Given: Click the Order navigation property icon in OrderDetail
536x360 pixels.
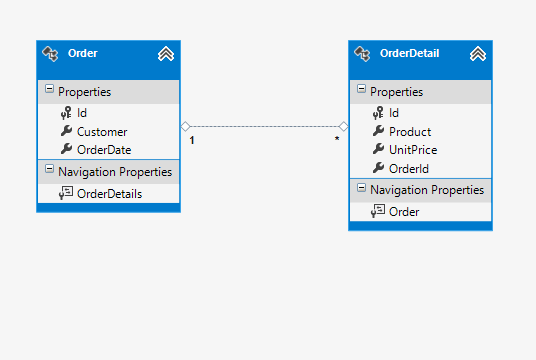Looking at the screenshot, I should pos(378,211).
